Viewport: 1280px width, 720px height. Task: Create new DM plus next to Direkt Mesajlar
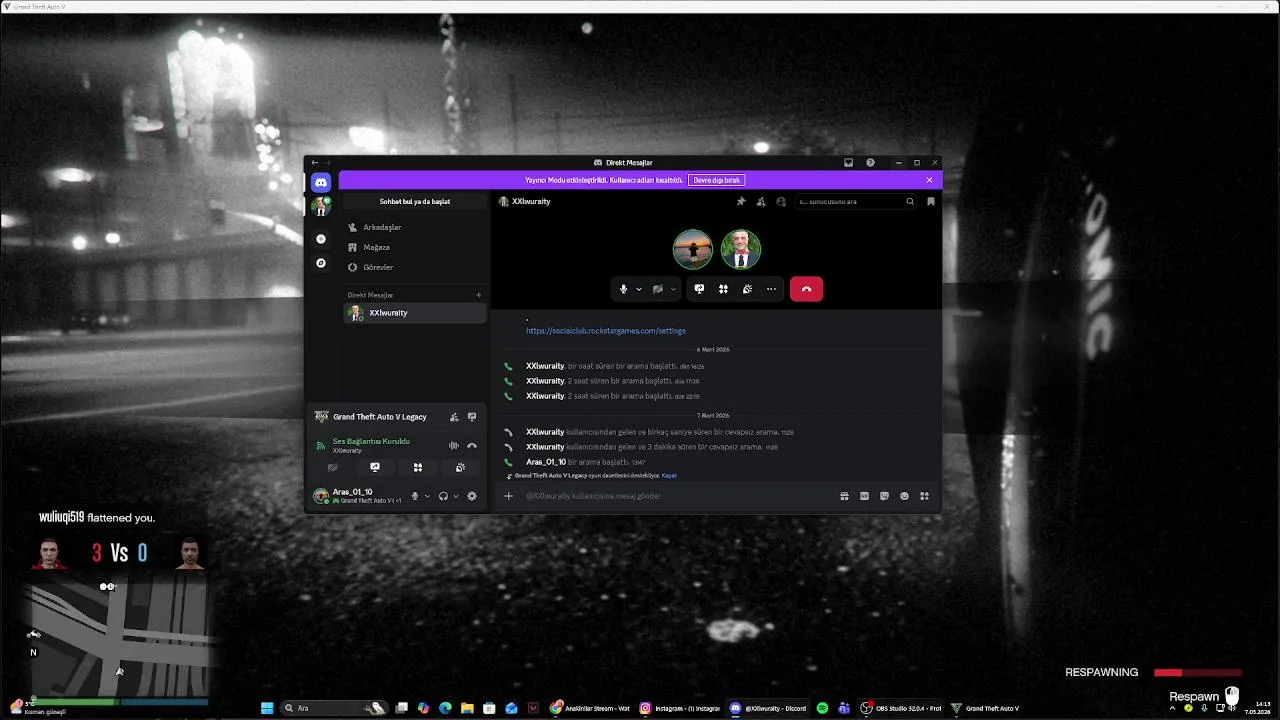coord(478,295)
